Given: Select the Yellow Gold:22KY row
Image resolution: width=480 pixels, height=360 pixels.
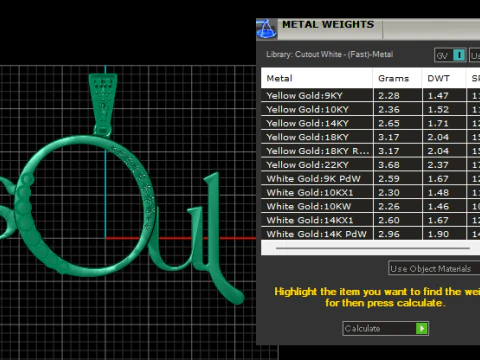Looking at the screenshot, I should (370, 165).
